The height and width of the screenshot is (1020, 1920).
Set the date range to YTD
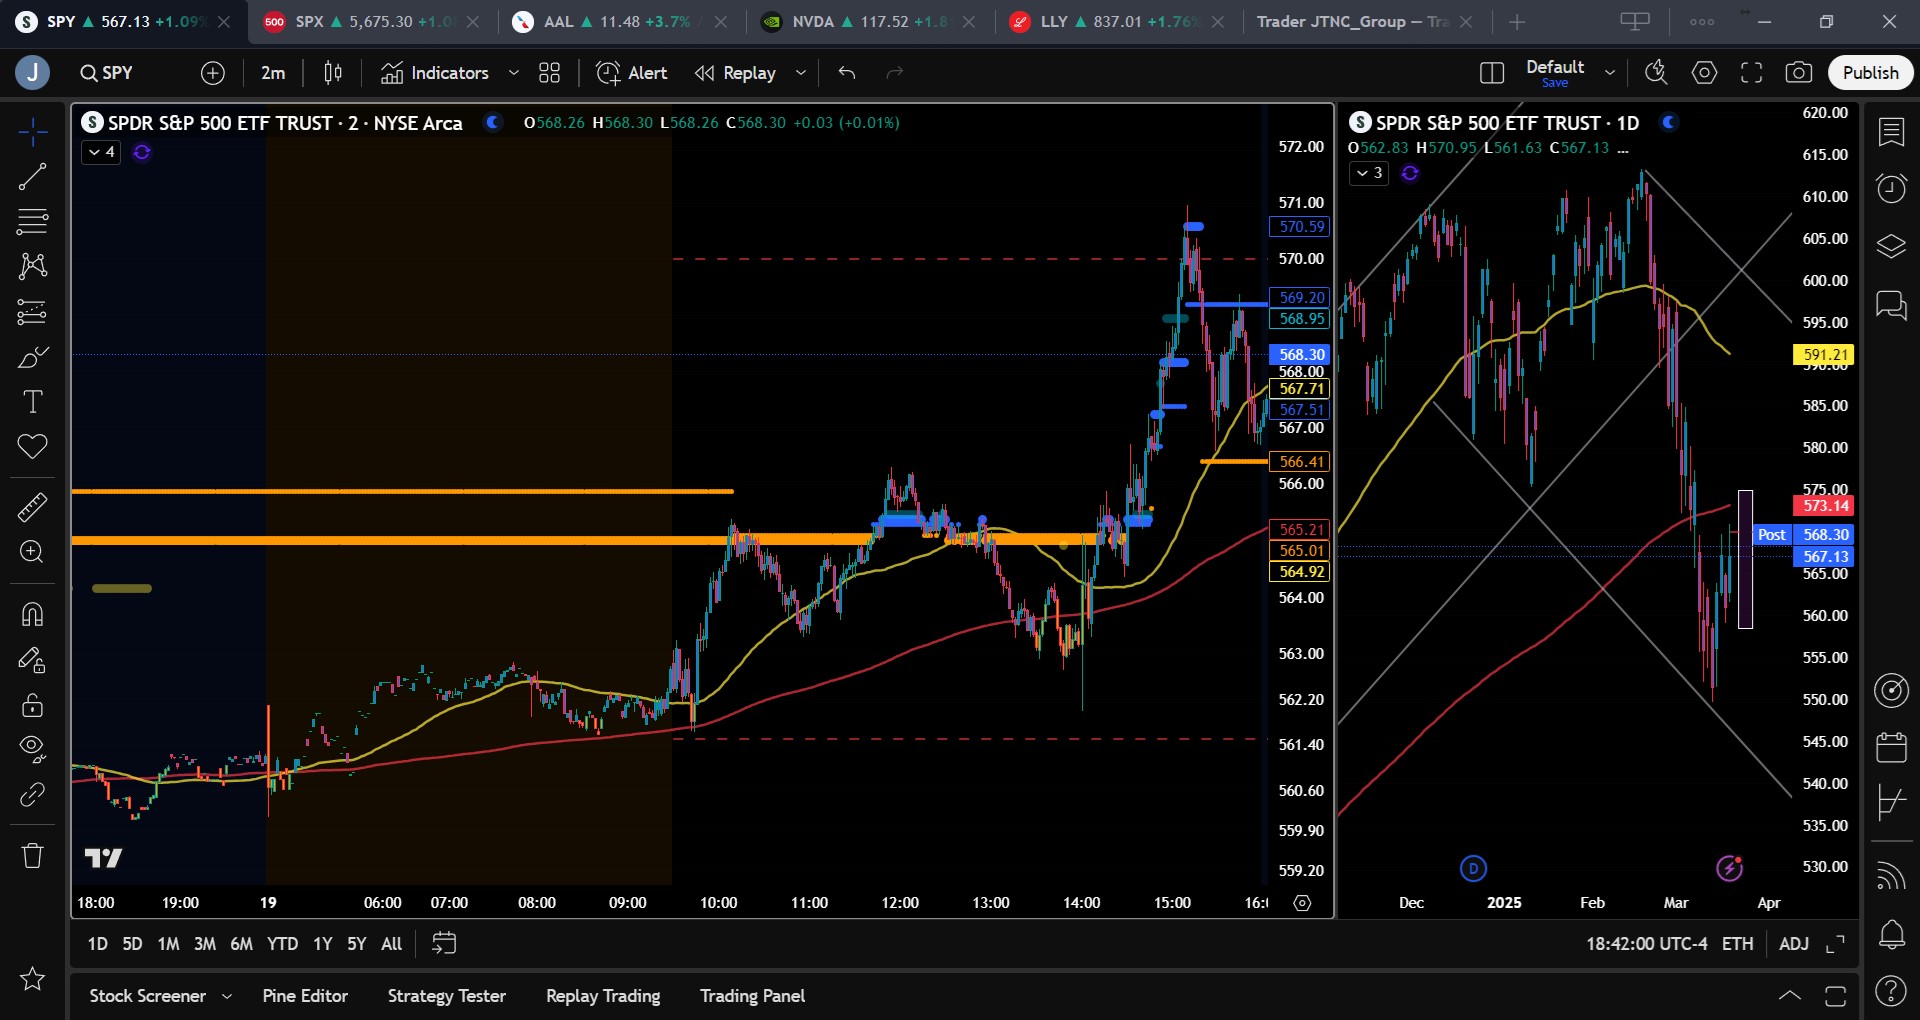click(x=282, y=944)
